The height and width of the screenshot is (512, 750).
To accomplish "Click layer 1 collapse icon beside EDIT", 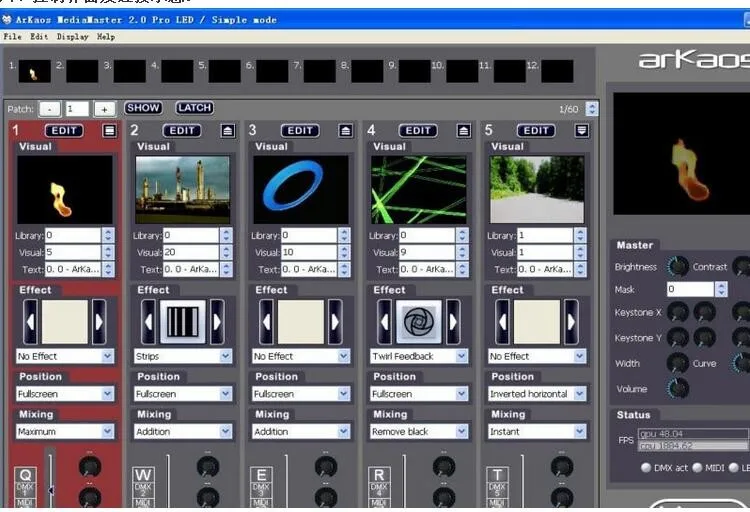I will coord(110,131).
